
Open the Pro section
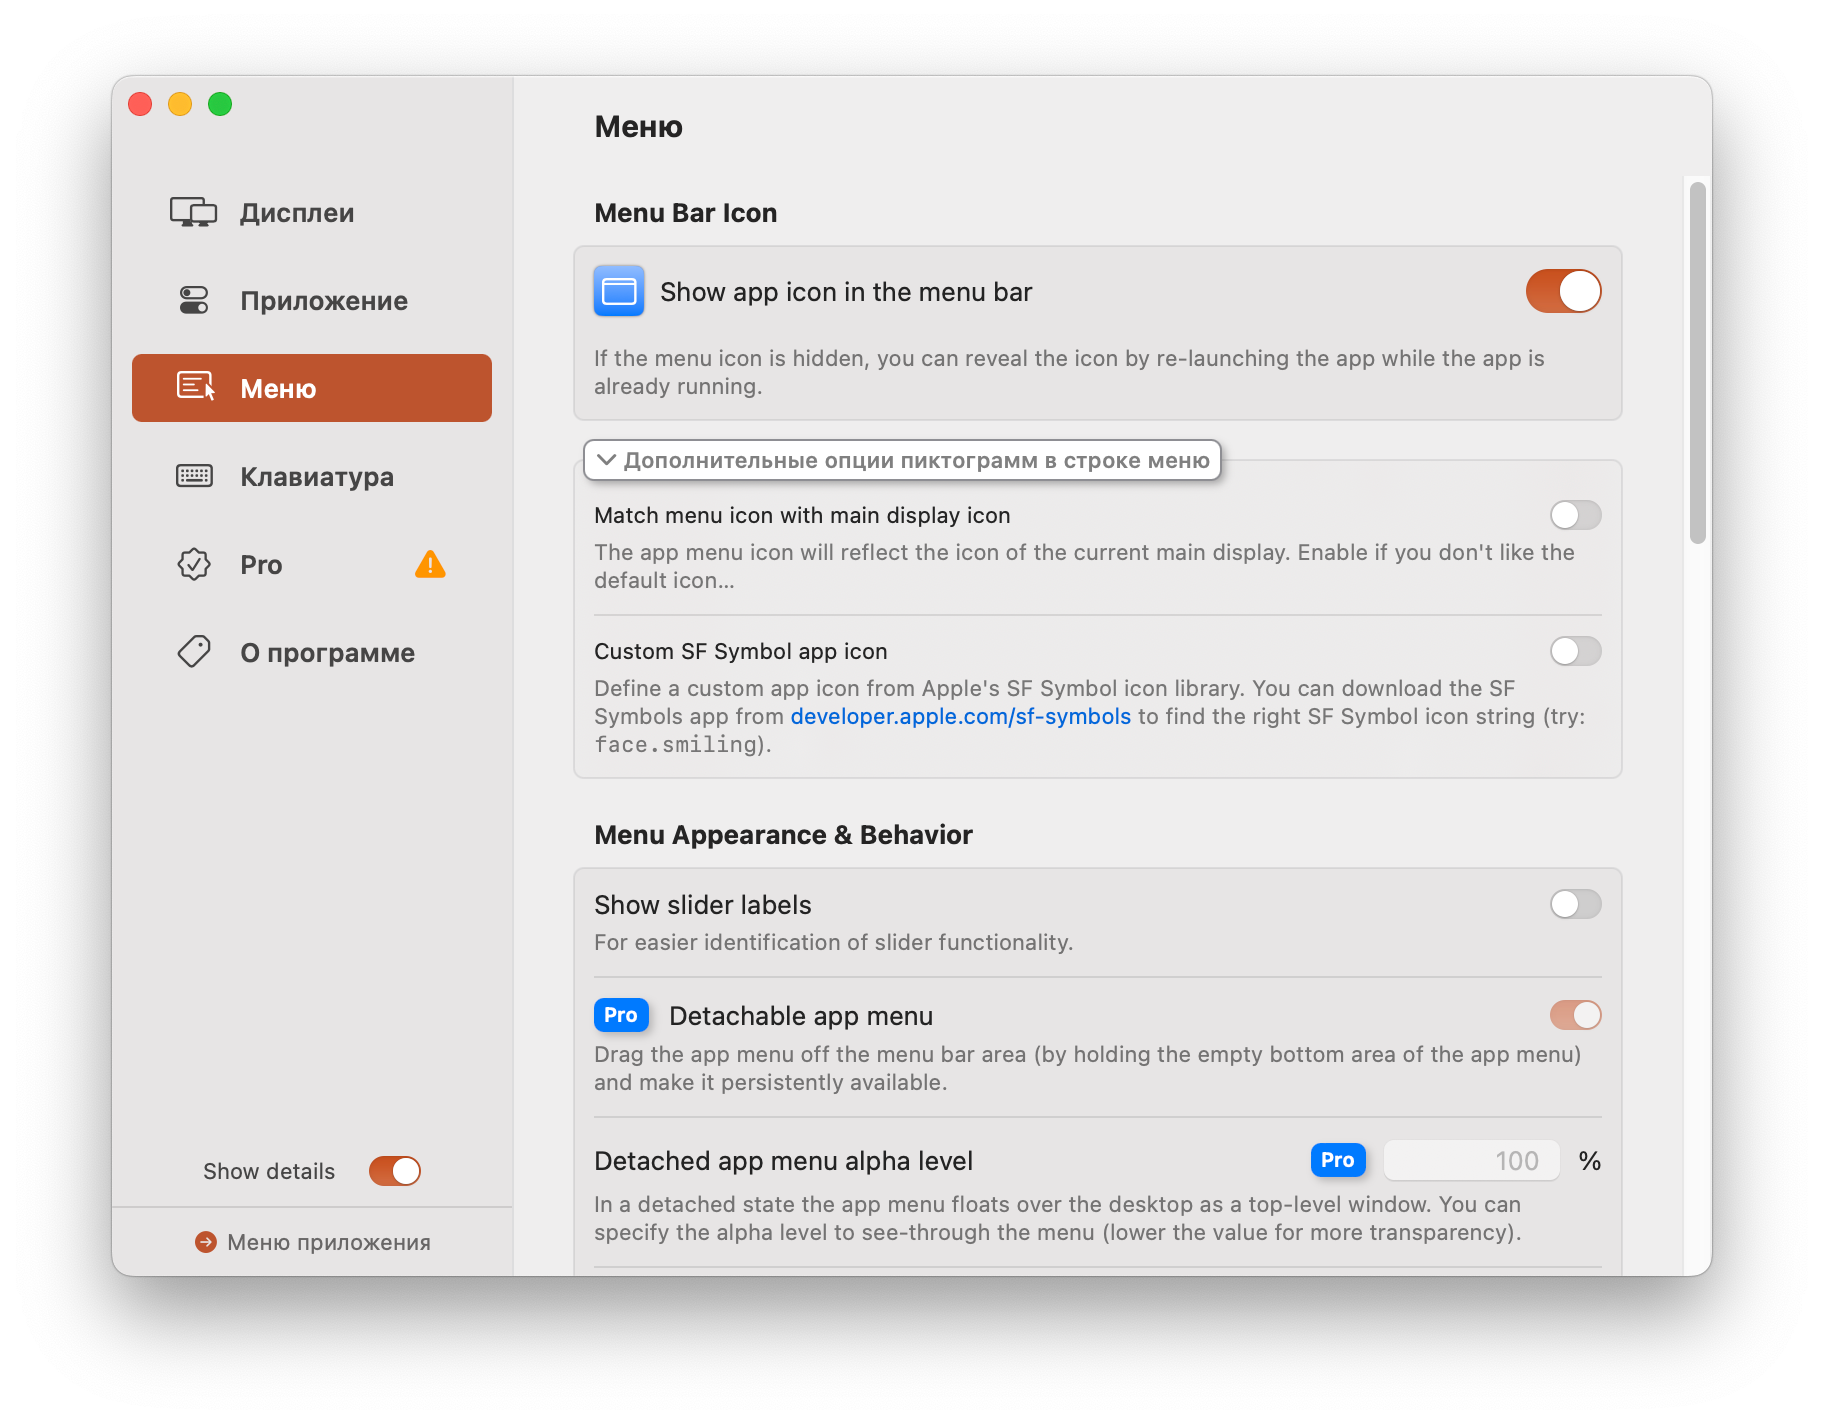[312, 564]
